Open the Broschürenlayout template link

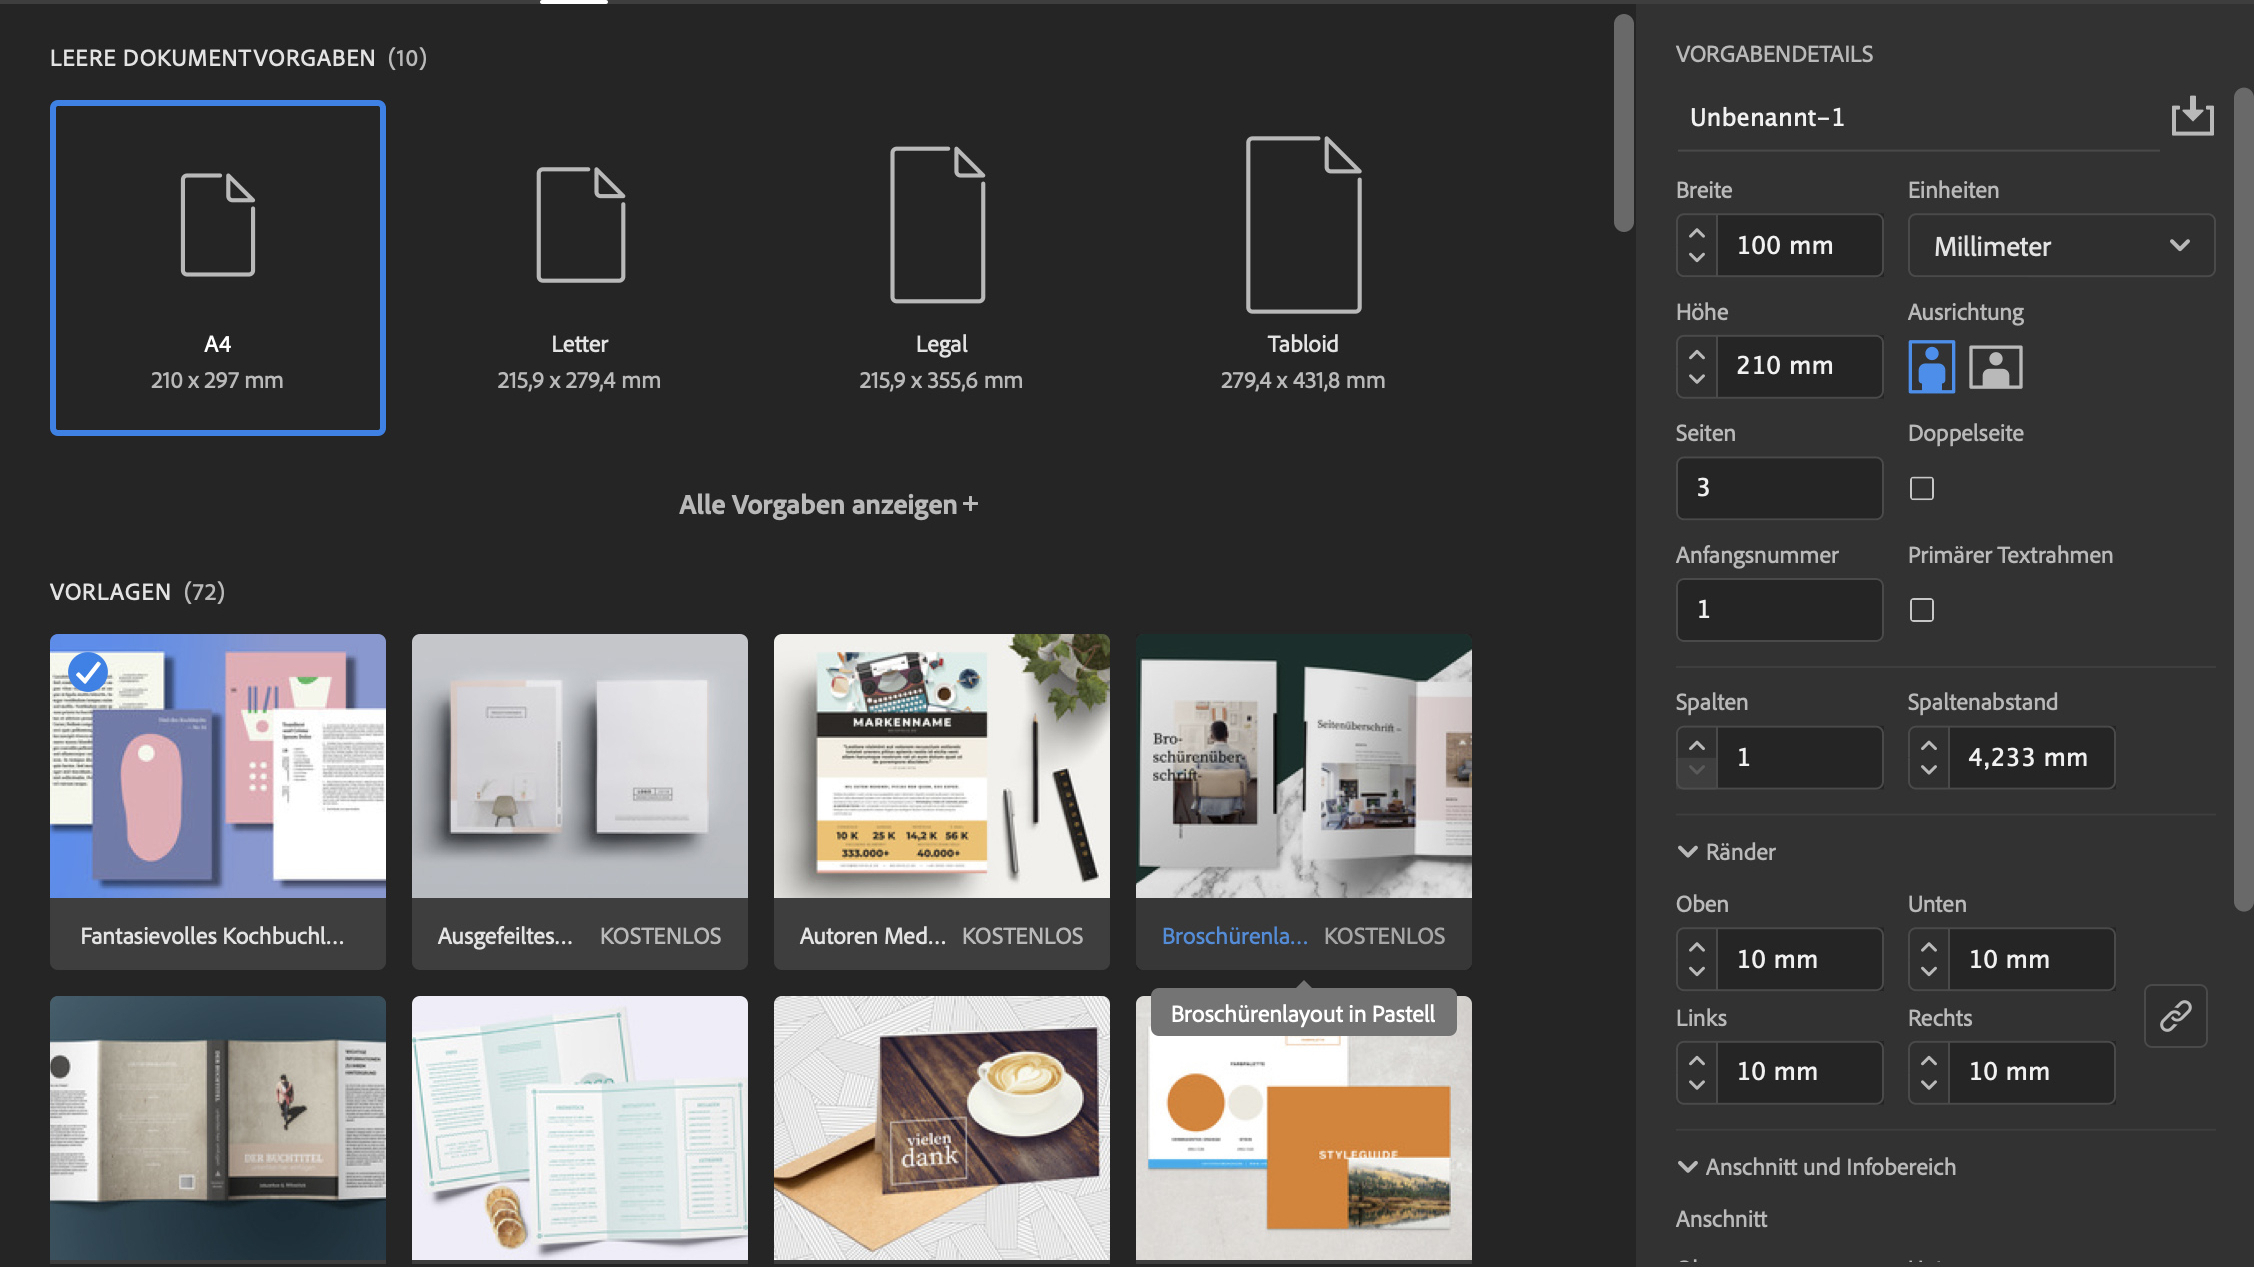point(1234,936)
